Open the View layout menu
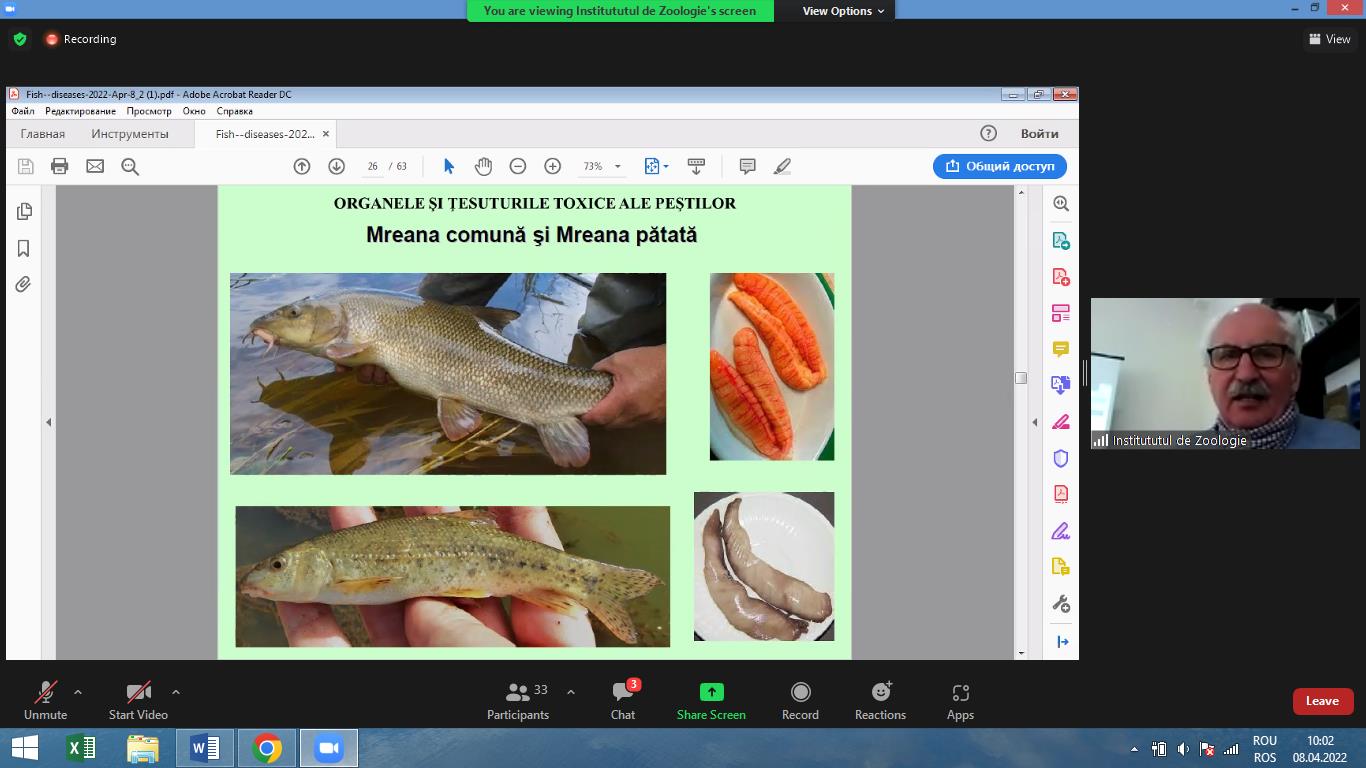 [x=1330, y=39]
